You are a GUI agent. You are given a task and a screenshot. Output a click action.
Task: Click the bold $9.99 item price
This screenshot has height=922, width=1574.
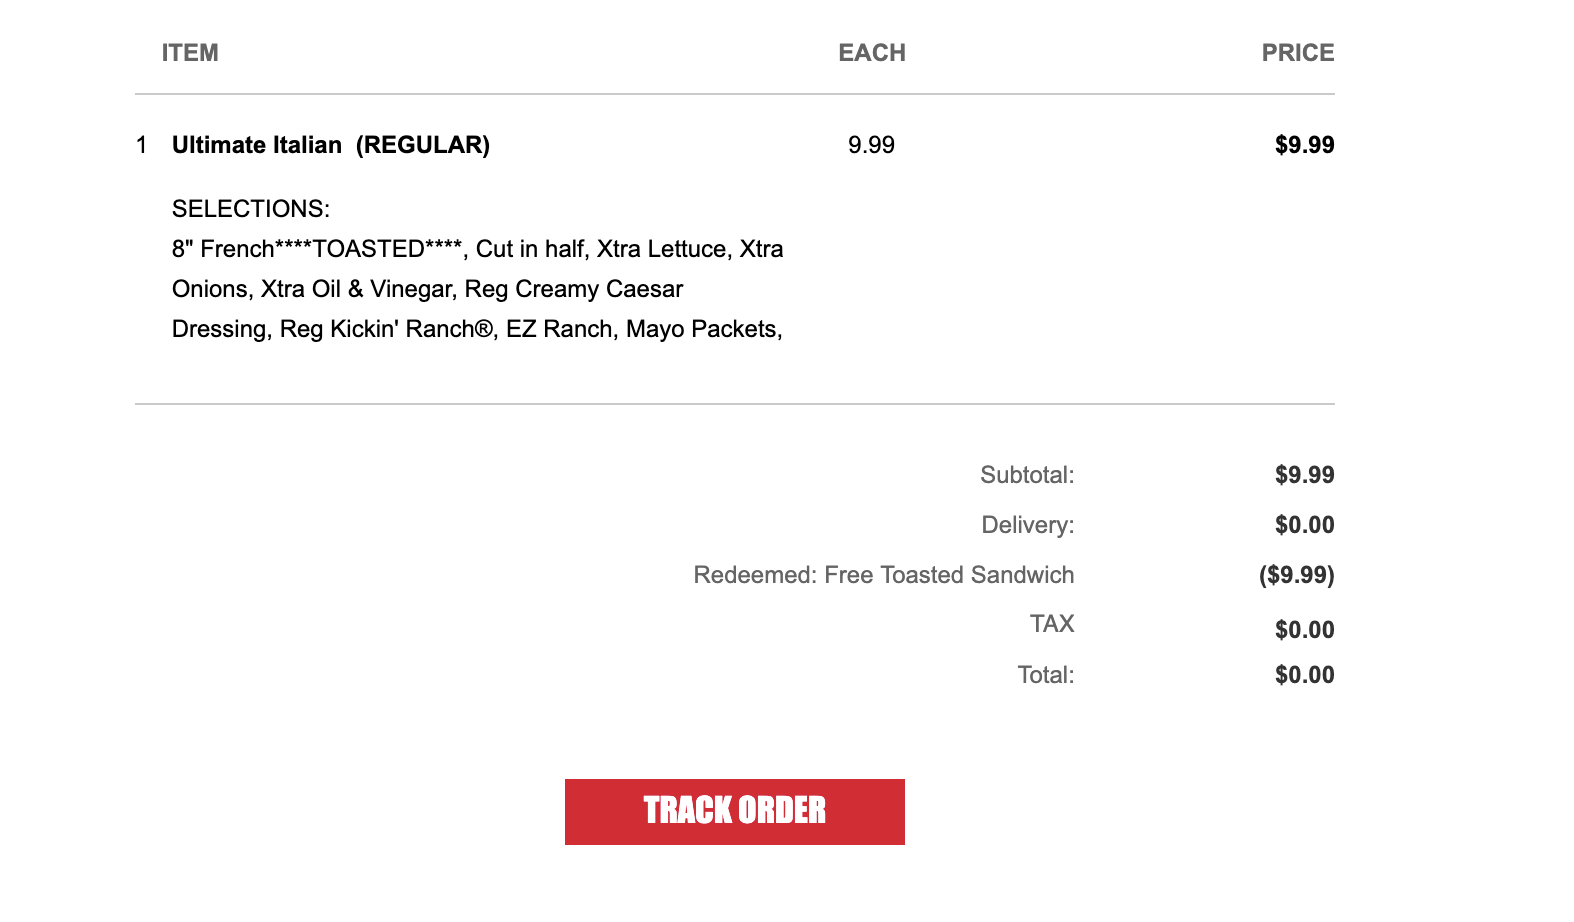[x=1304, y=145]
